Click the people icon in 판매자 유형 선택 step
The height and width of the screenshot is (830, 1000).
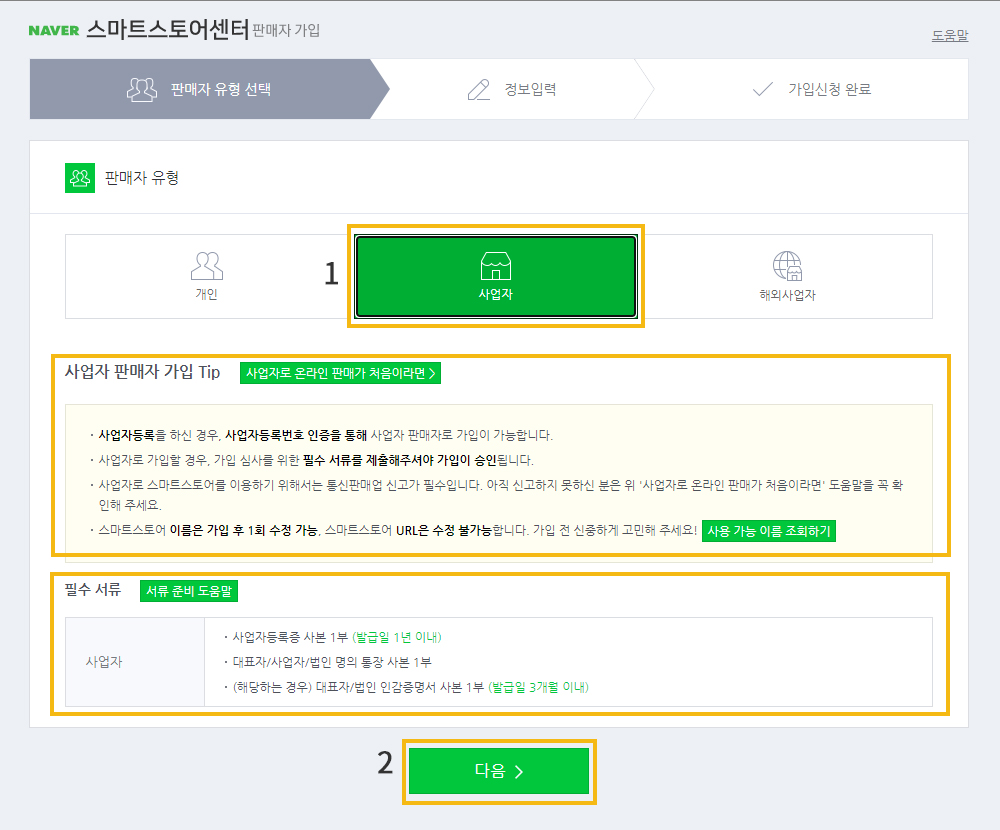(x=142, y=89)
